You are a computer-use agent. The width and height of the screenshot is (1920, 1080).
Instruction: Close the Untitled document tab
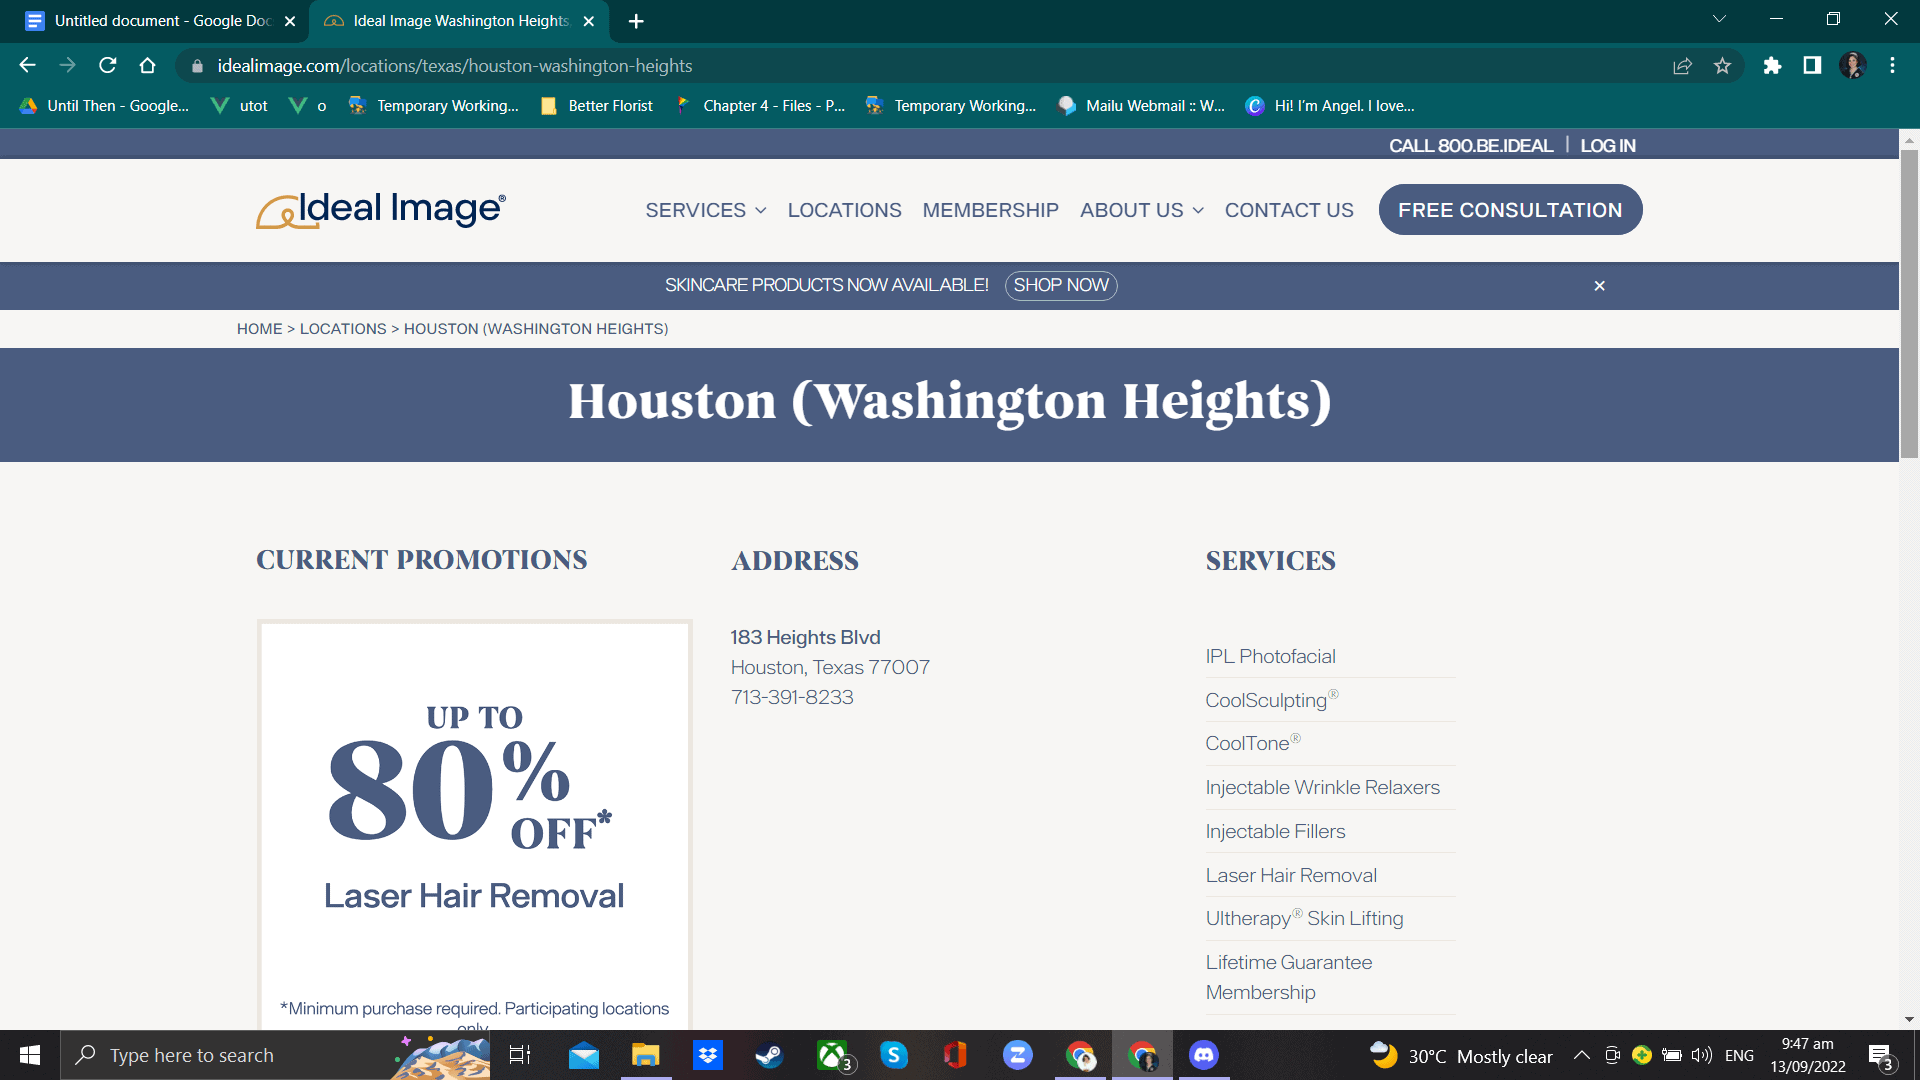coord(290,21)
